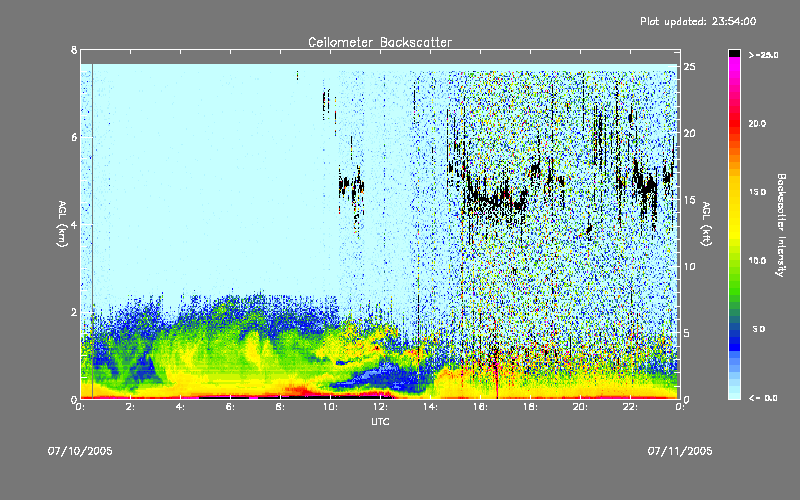The height and width of the screenshot is (500, 800).
Task: Select the "6:" hour tick label
Action: 231,407
